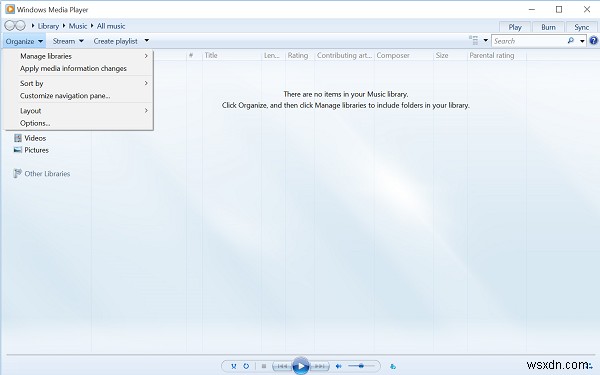The image size is (600, 375).
Task: Maximize the Windows Media Player window
Action: pos(559,9)
